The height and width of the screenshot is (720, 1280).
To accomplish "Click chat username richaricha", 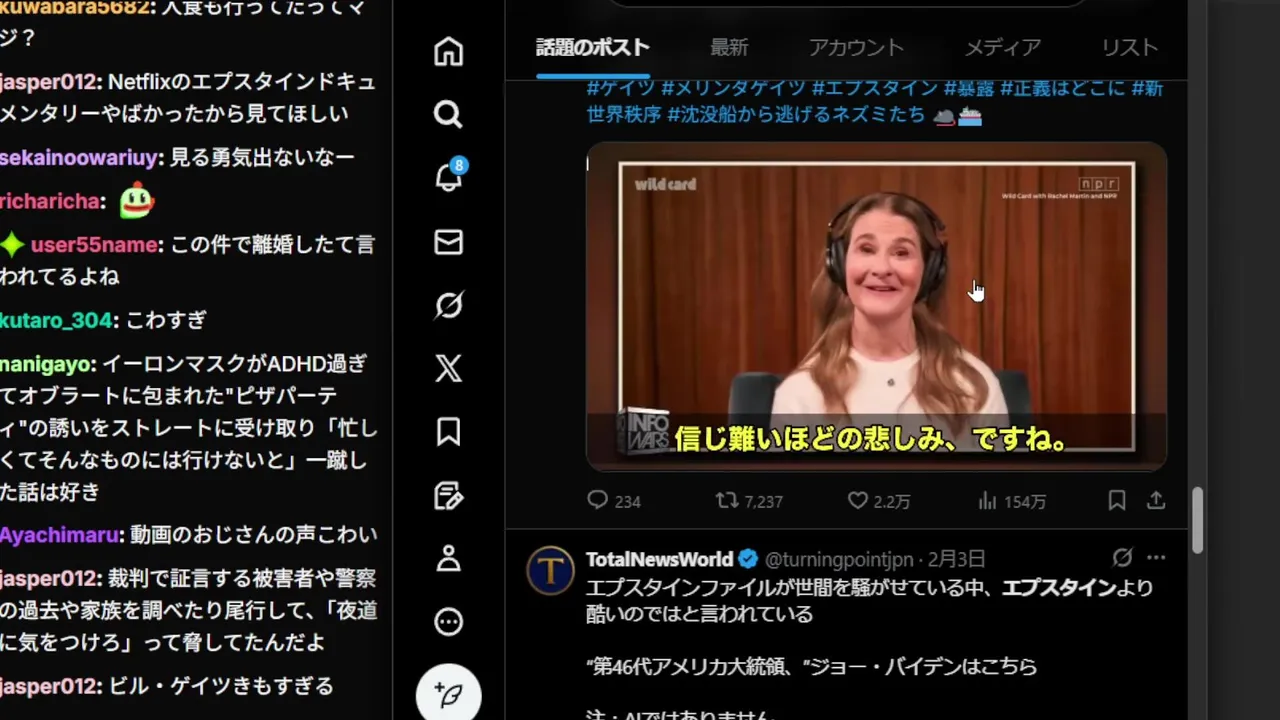I will (x=50, y=201).
